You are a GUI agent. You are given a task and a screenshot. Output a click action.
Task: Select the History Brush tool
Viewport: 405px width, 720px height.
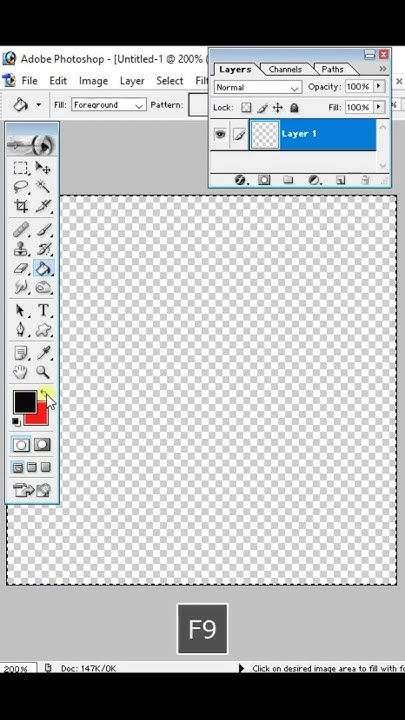[x=43, y=249]
